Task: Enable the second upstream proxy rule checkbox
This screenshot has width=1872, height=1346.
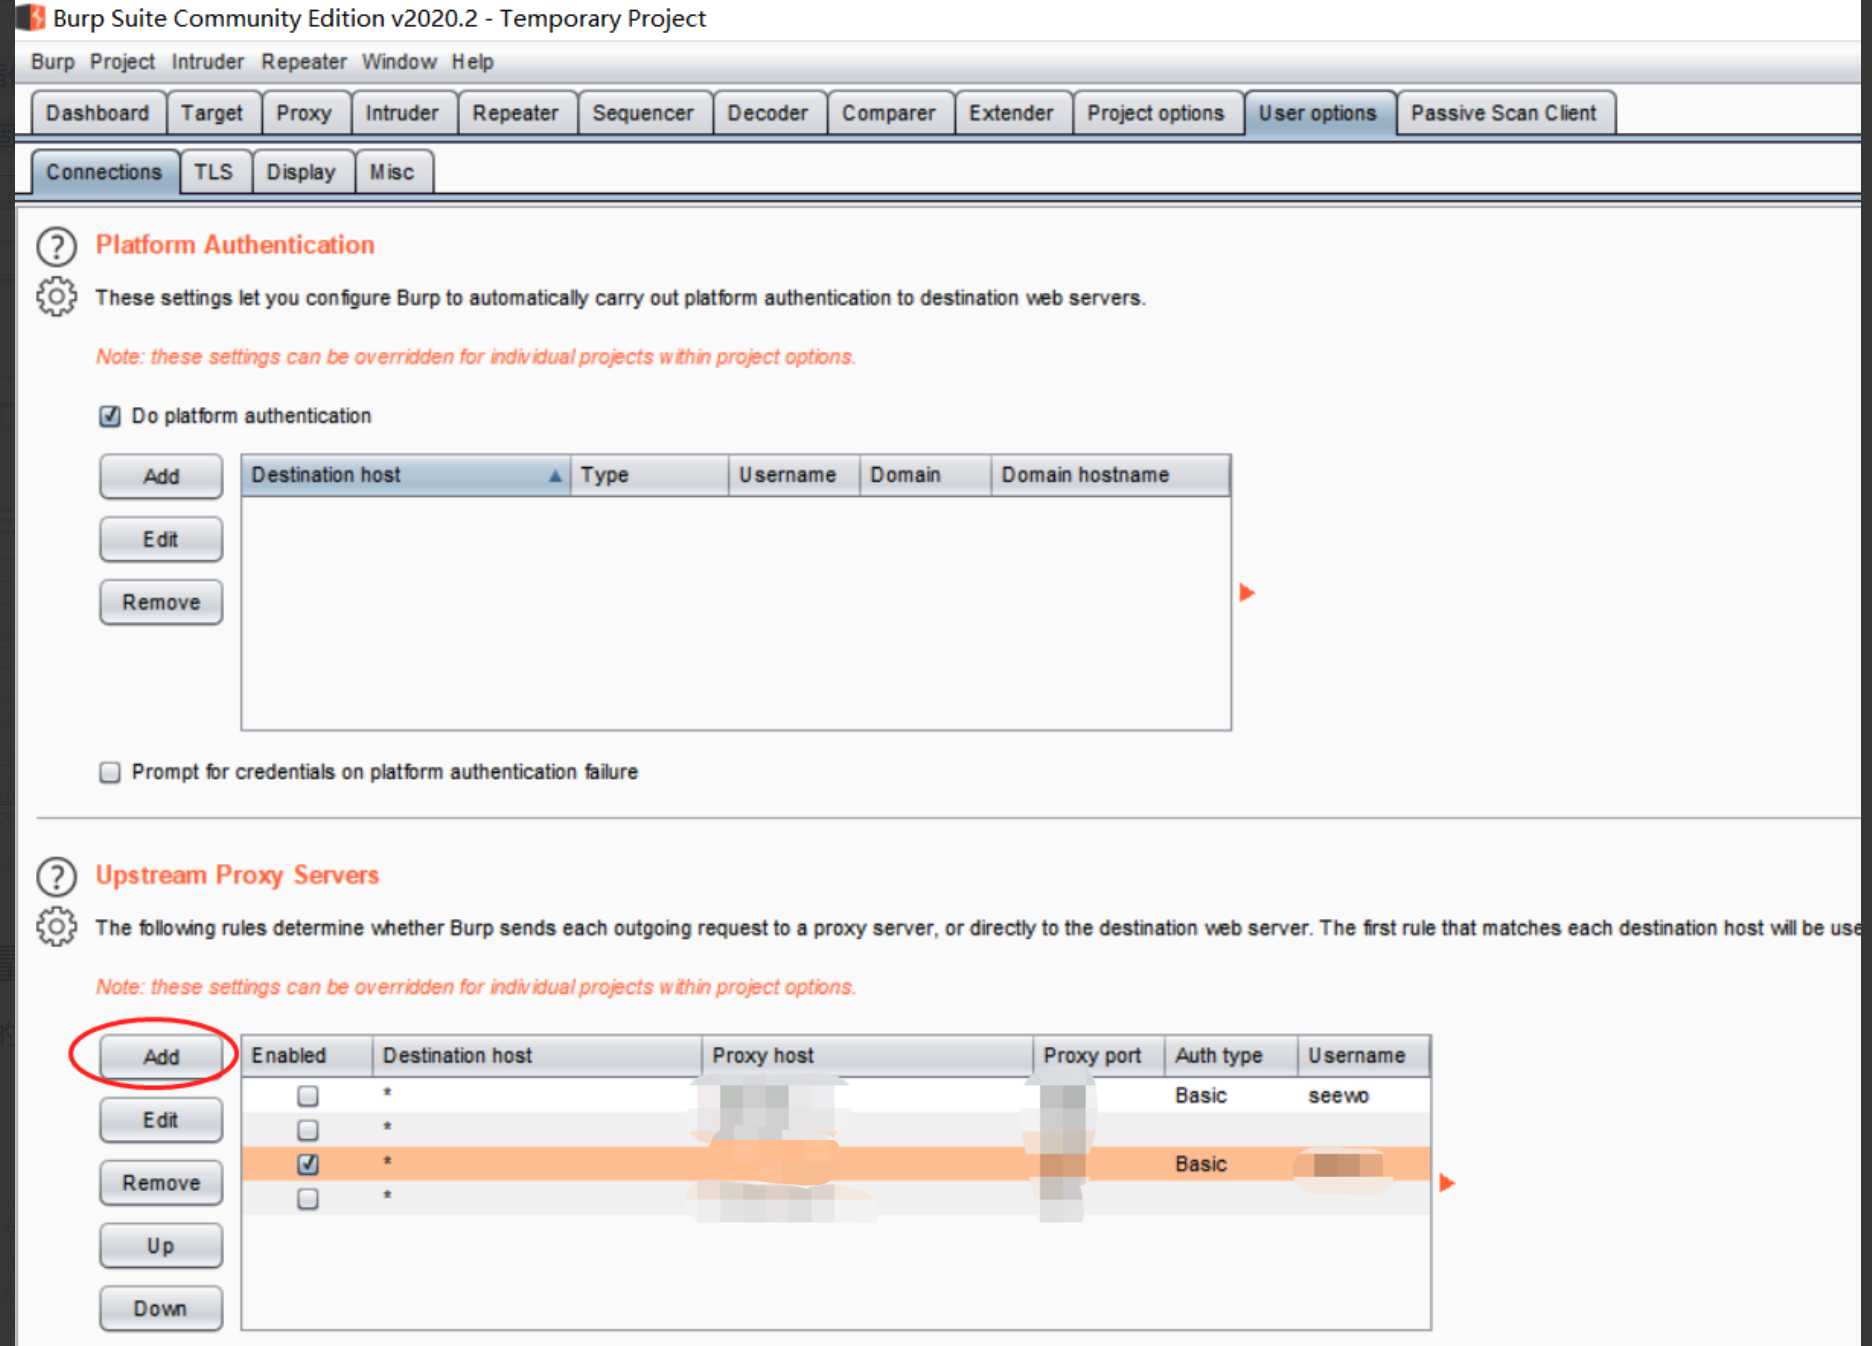Action: 308,1130
